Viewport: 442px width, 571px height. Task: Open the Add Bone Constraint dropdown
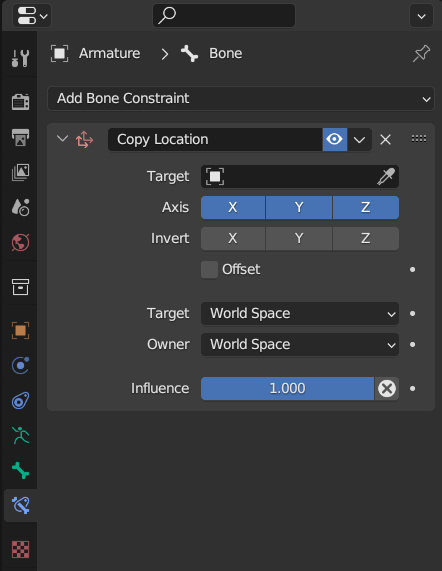pyautogui.click(x=241, y=98)
